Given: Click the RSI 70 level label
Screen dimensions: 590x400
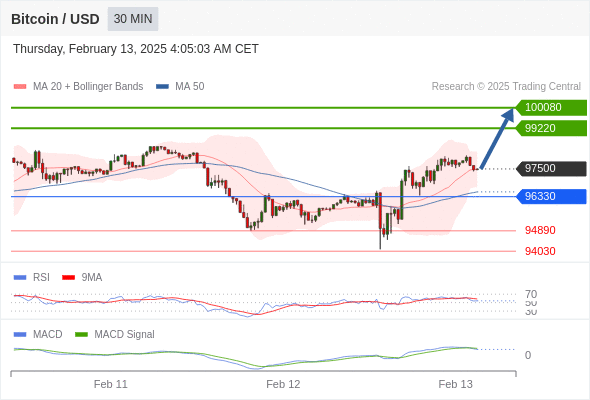Looking at the screenshot, I should pyautogui.click(x=531, y=294).
